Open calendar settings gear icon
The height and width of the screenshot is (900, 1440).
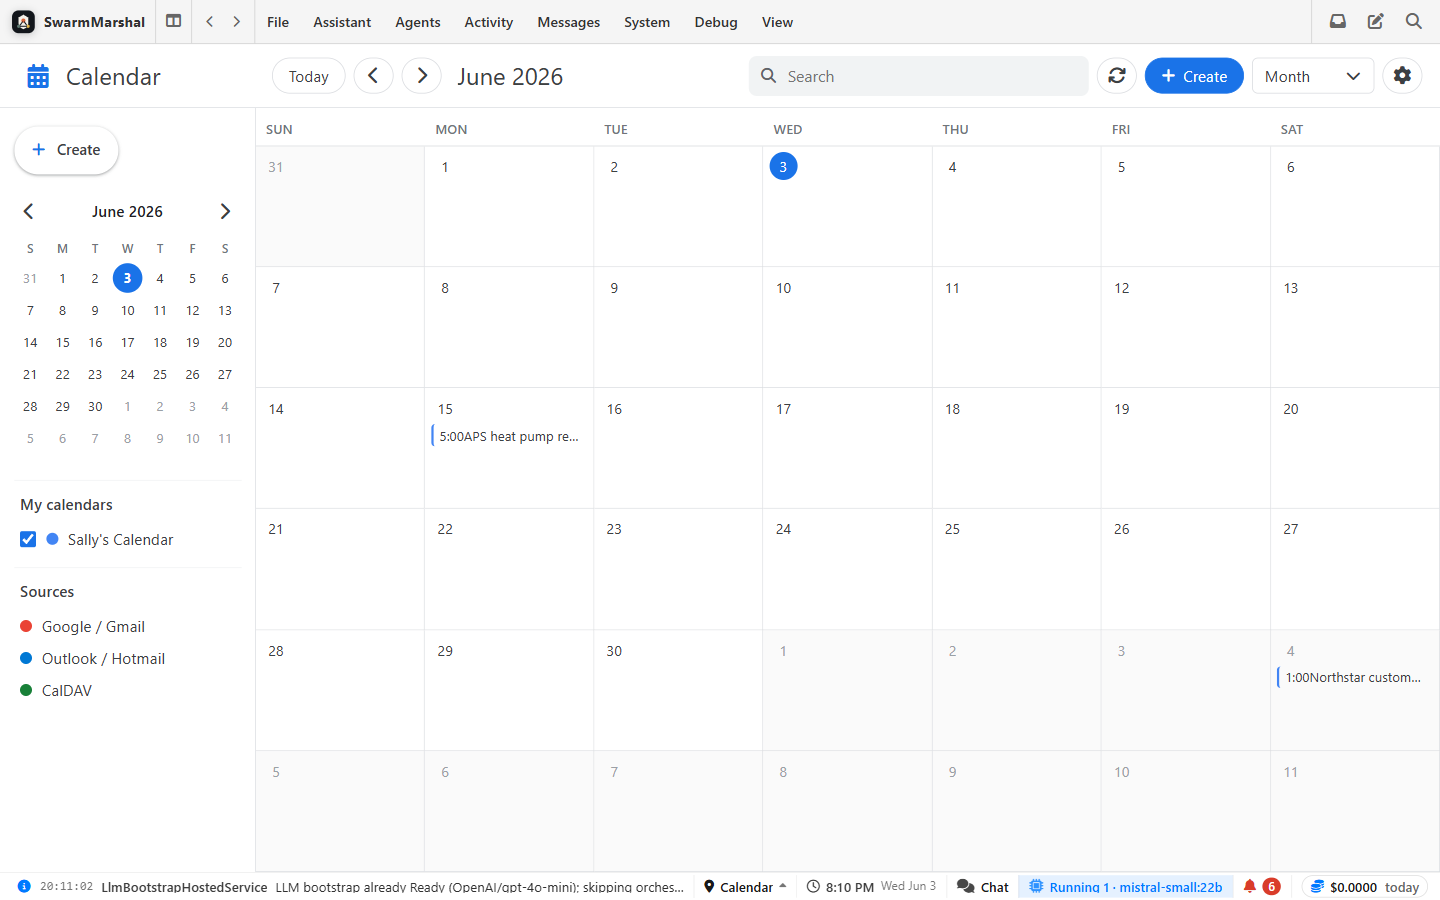pyautogui.click(x=1403, y=76)
